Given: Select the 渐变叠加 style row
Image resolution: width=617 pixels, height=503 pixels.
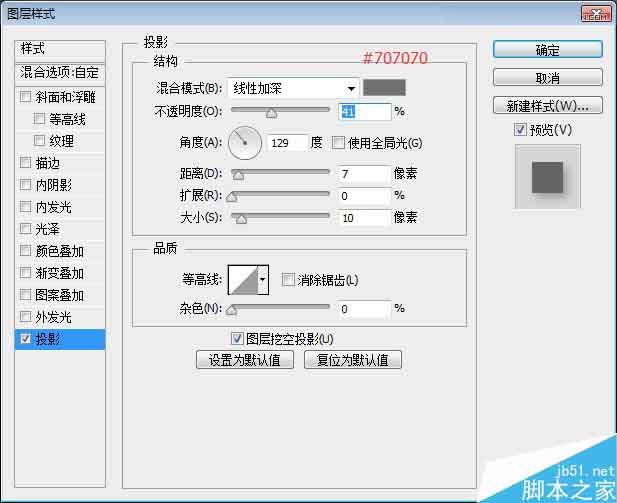Looking at the screenshot, I should click(x=60, y=273).
